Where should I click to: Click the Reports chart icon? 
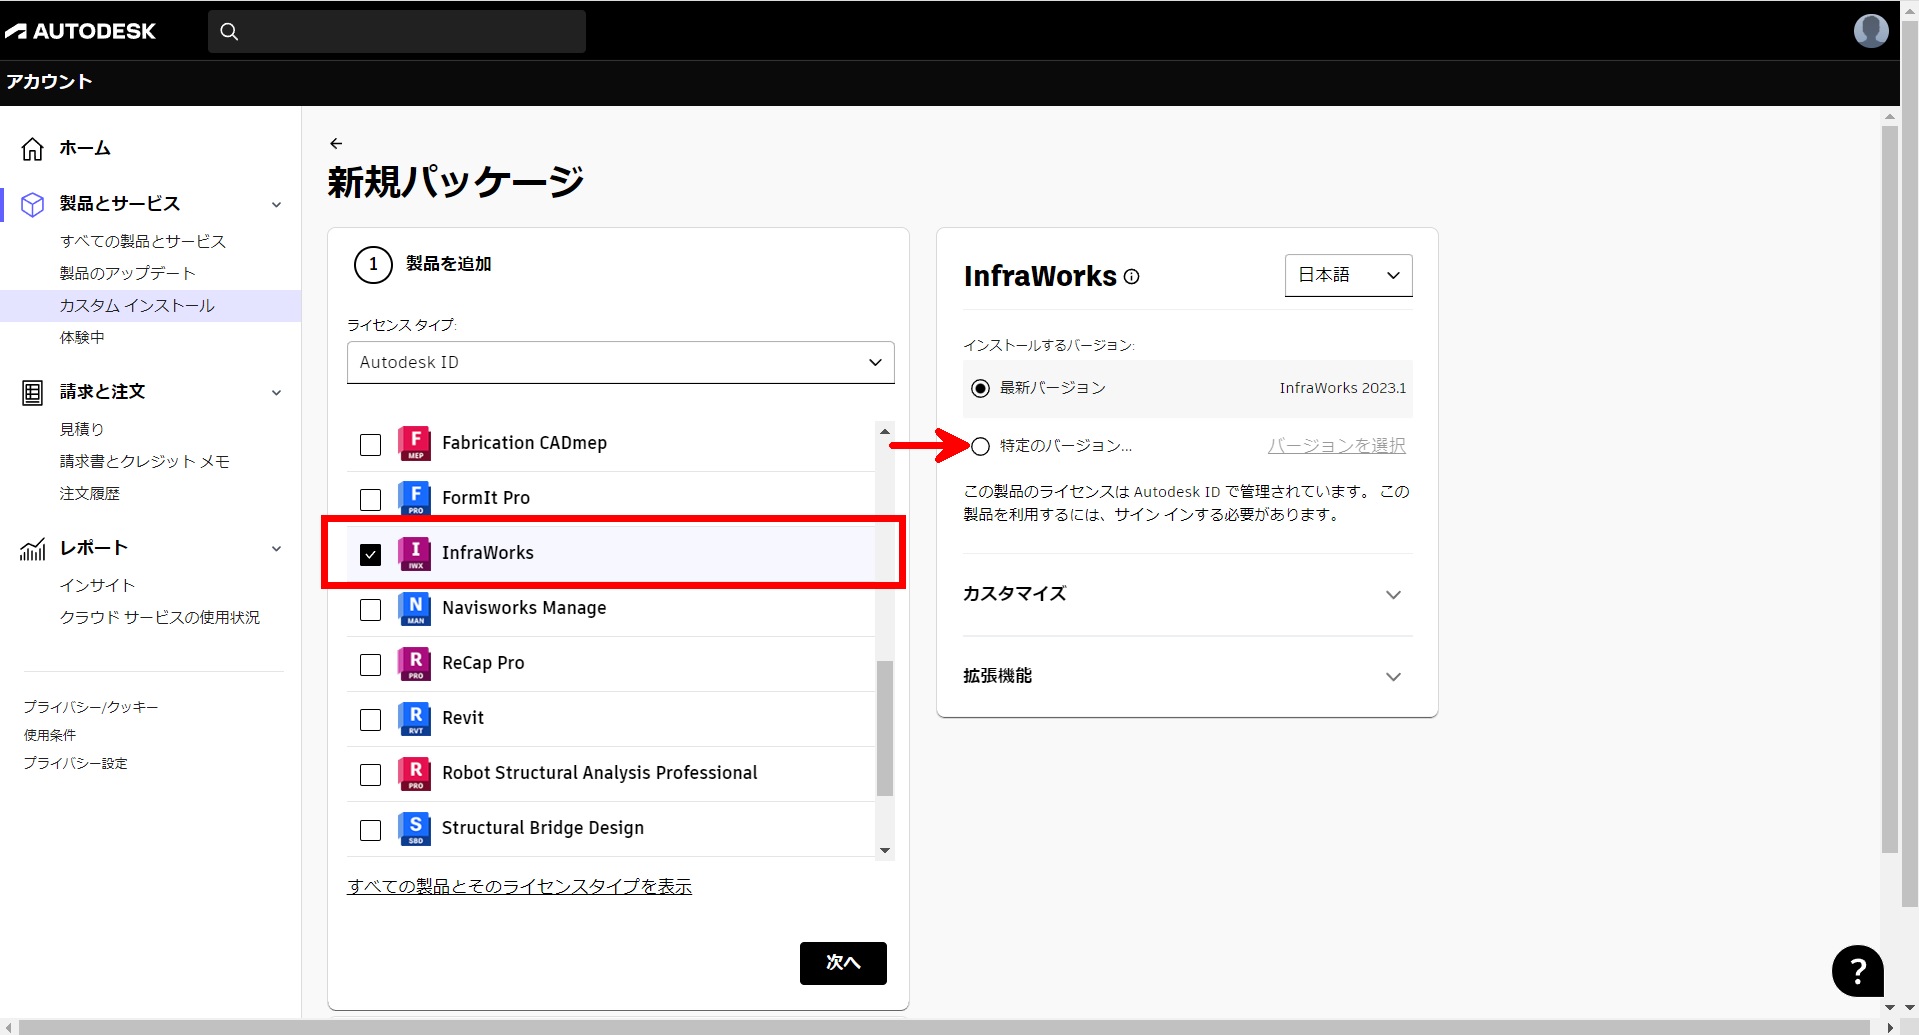[33, 549]
